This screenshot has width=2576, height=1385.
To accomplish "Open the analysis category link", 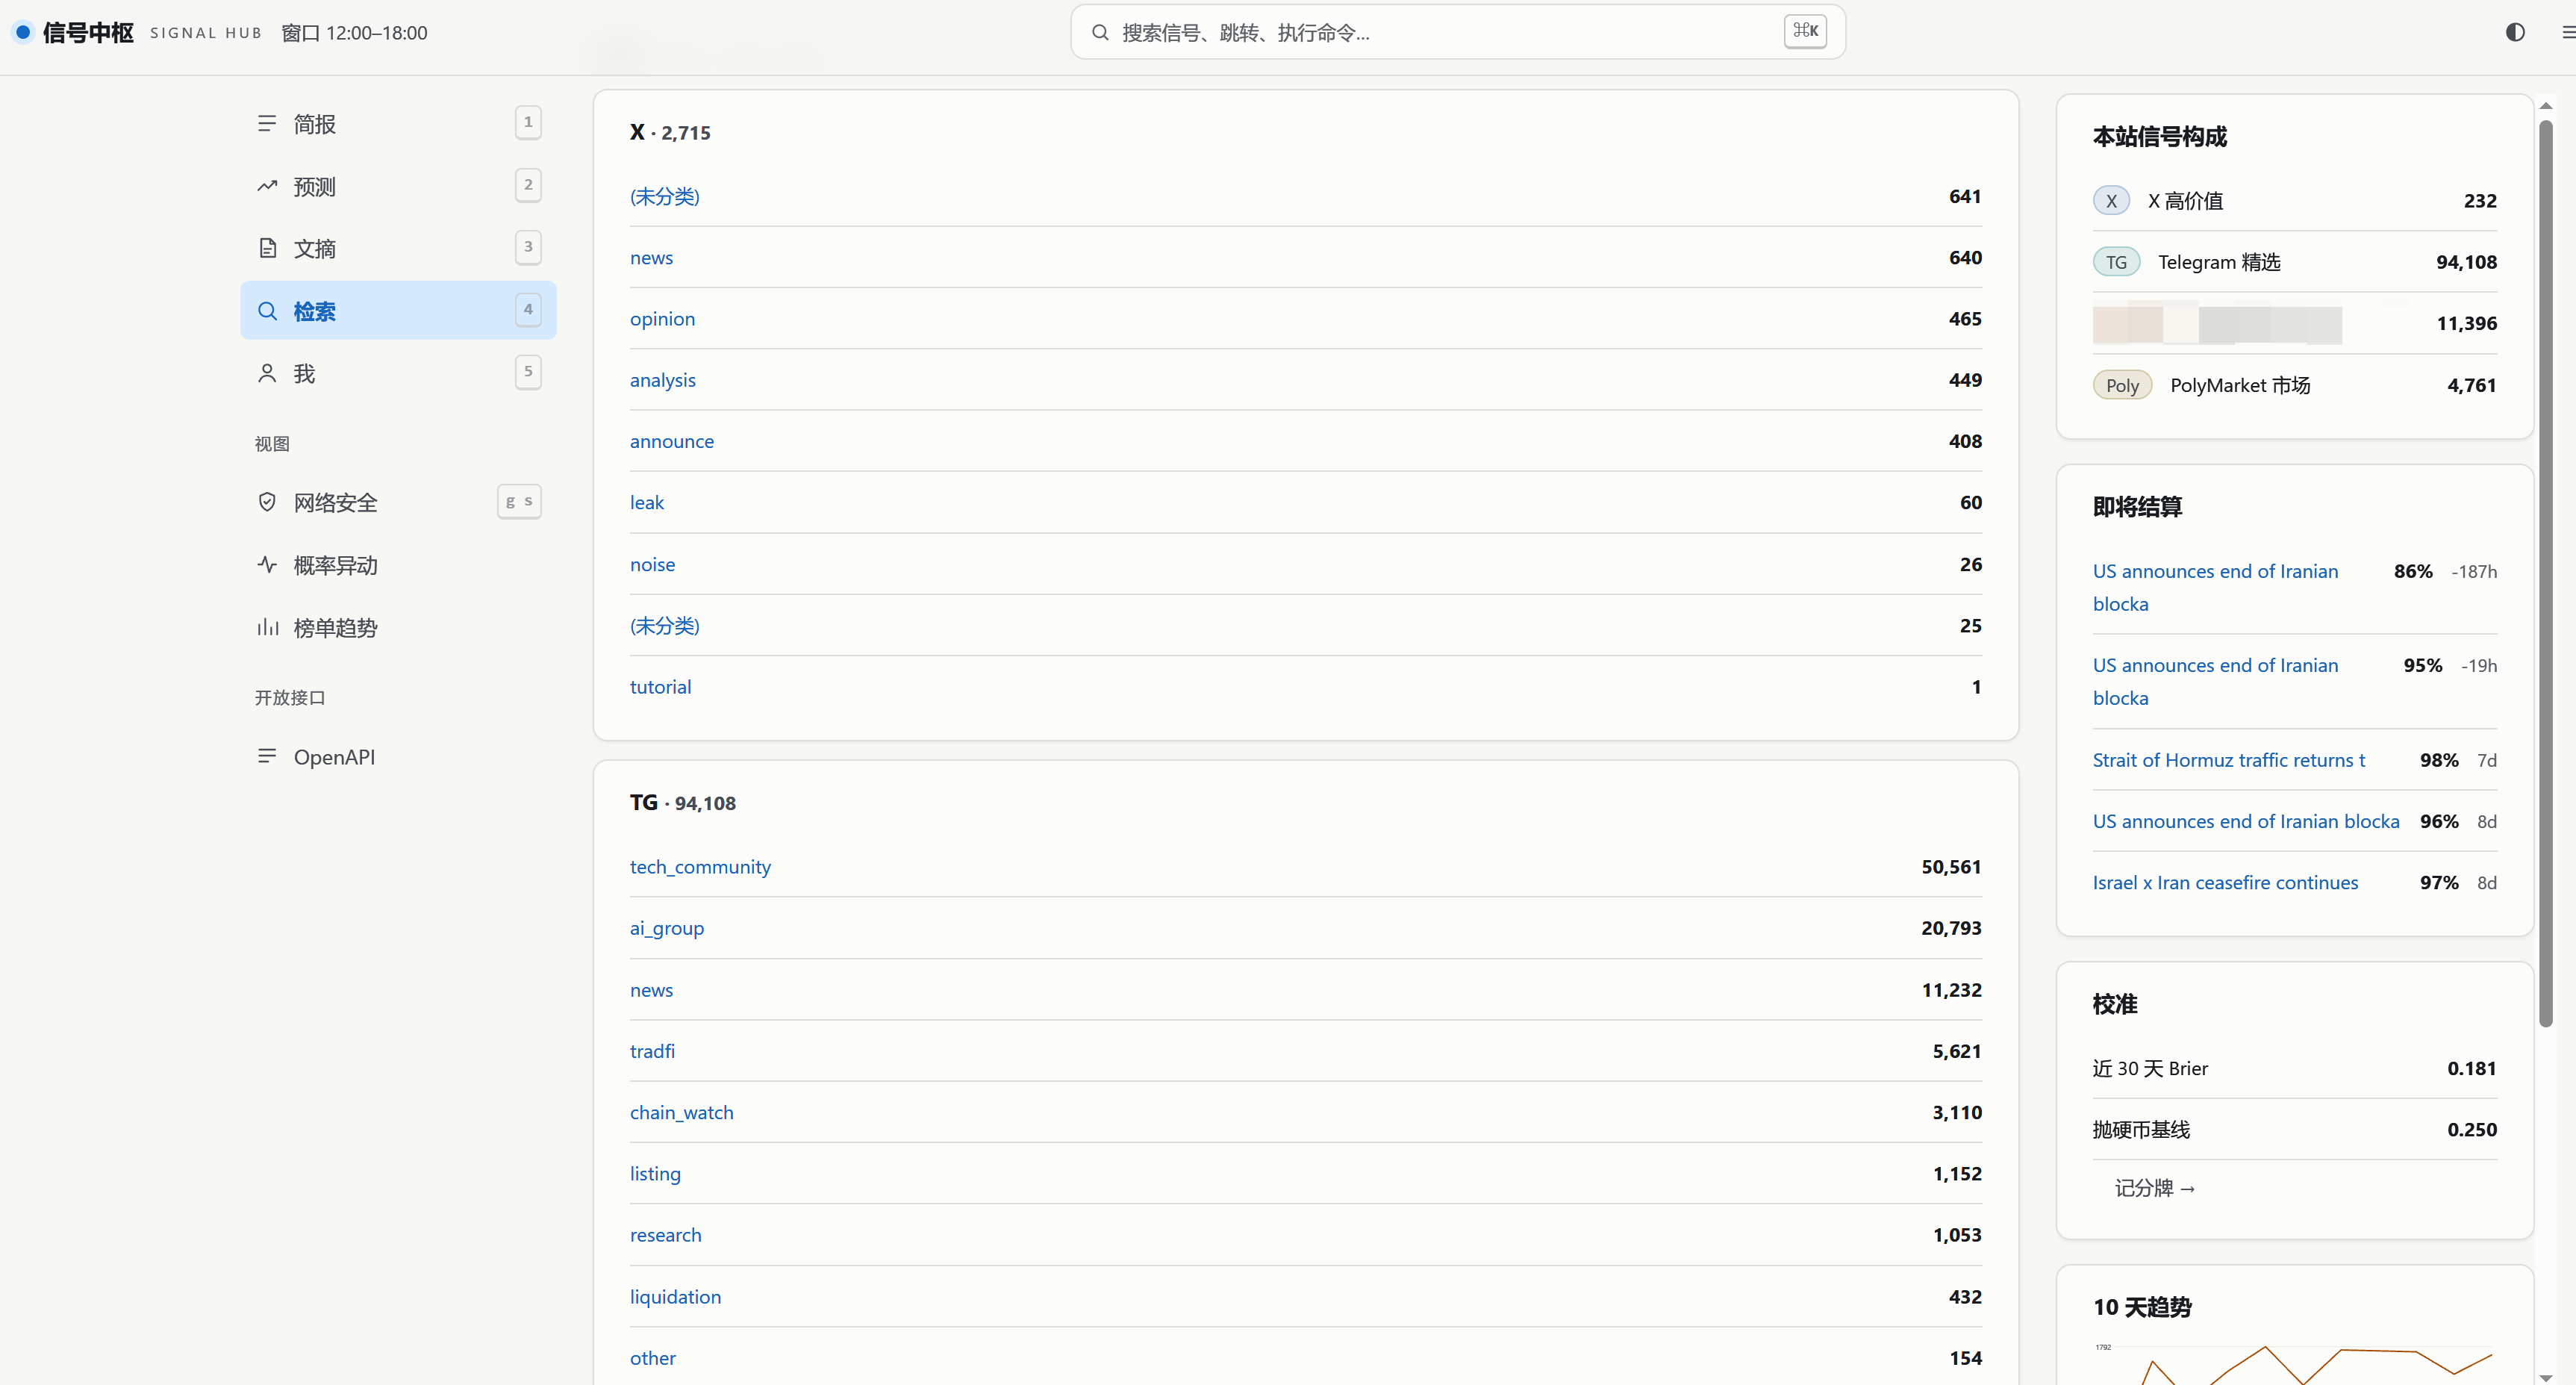I will (662, 380).
